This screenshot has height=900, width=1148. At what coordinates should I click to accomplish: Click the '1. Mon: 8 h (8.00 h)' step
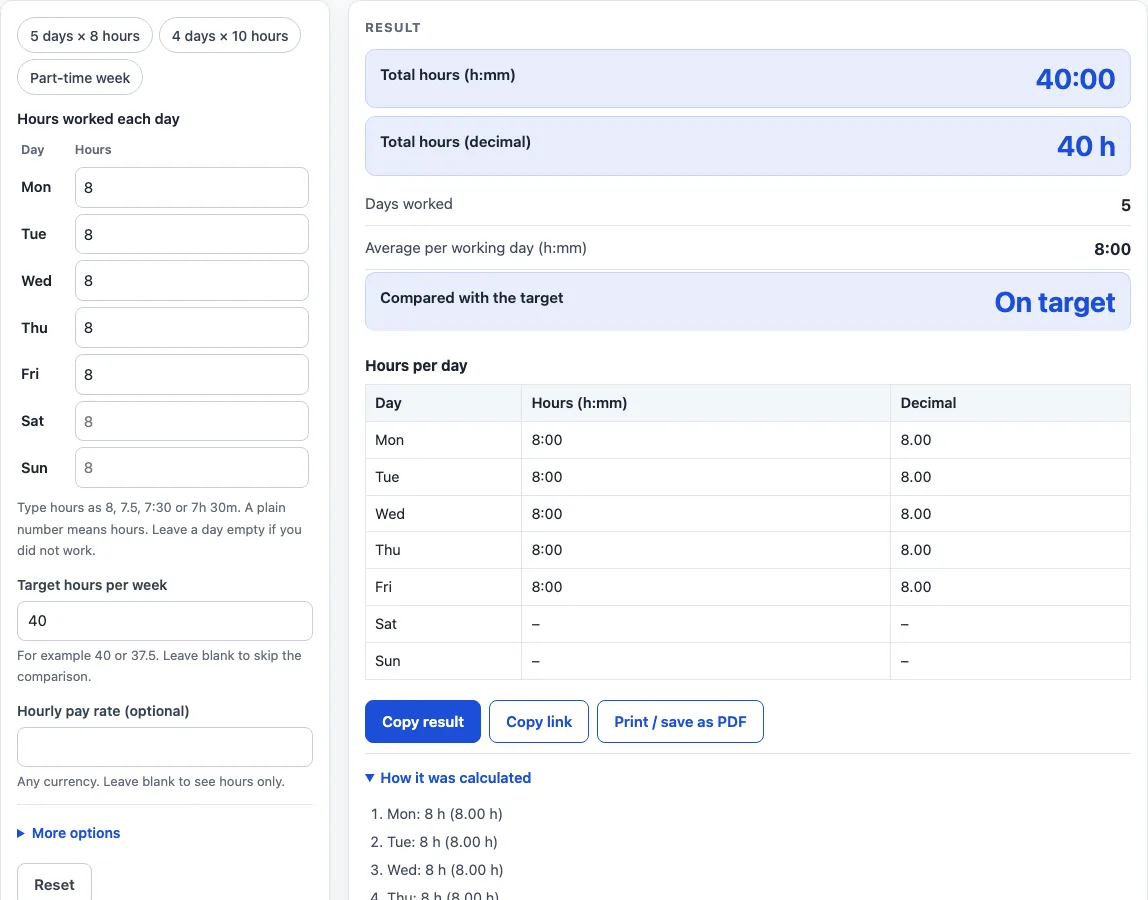click(x=437, y=814)
